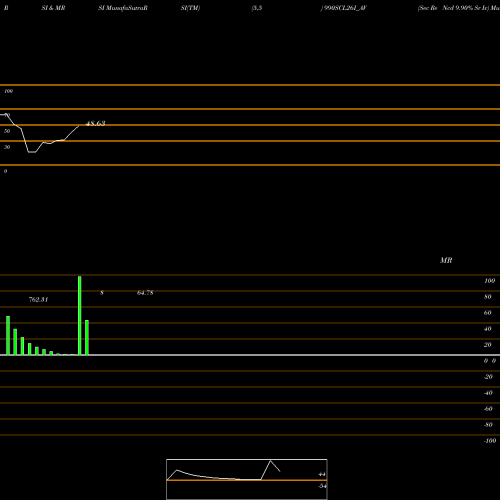Click the RSI axis label 0
This screenshot has width=500, height=500.
pos(5,171)
